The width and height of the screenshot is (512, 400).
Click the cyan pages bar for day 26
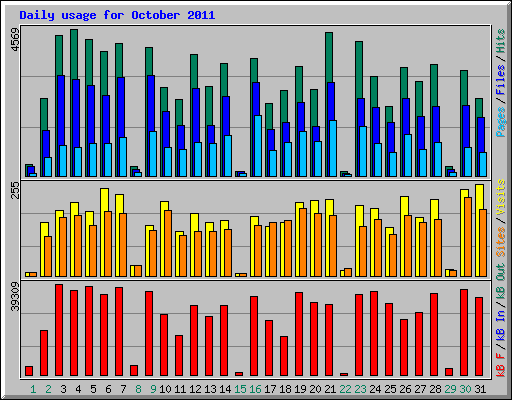click(408, 155)
